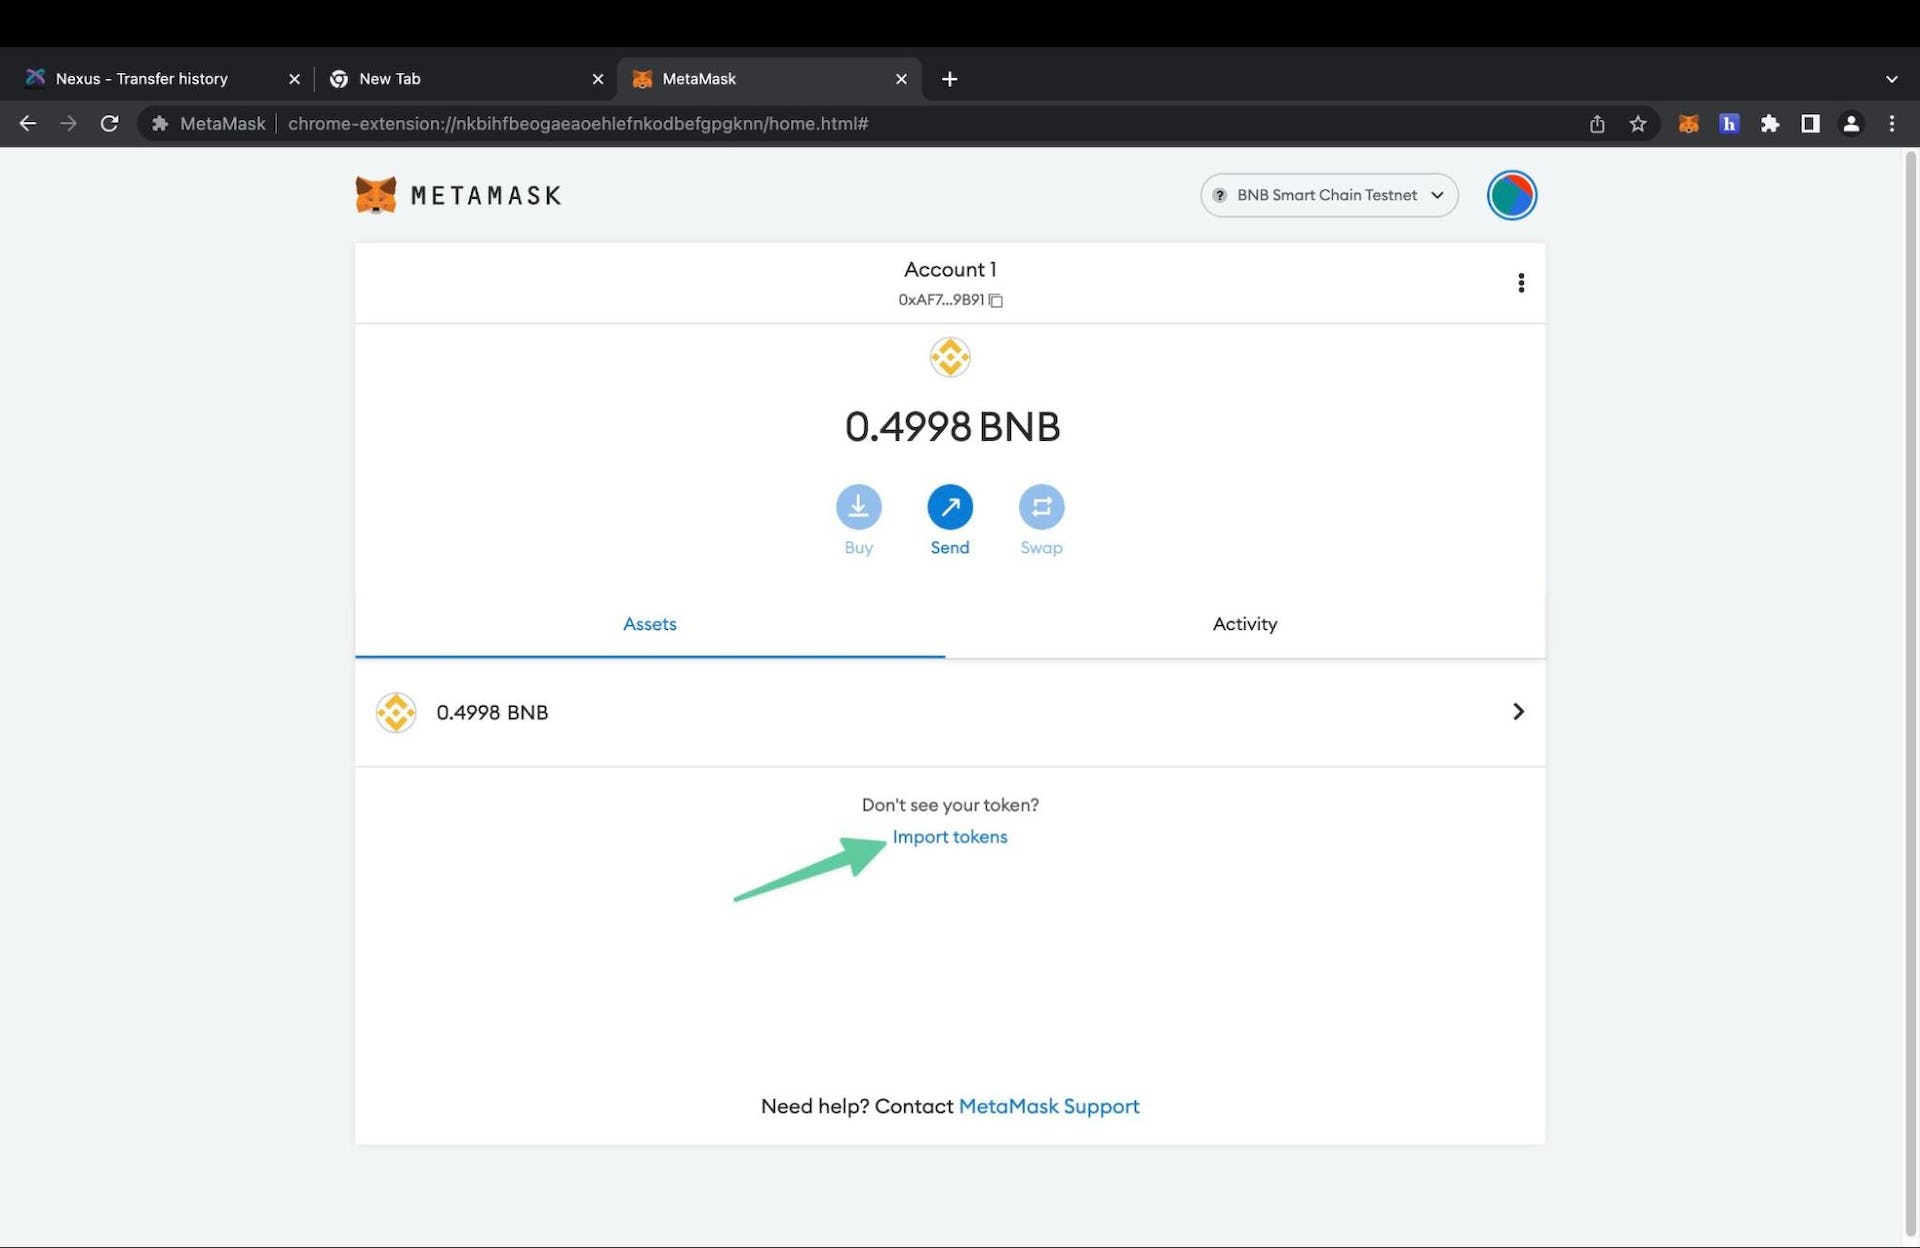Open the network selector dropdown arrow

coord(1439,194)
